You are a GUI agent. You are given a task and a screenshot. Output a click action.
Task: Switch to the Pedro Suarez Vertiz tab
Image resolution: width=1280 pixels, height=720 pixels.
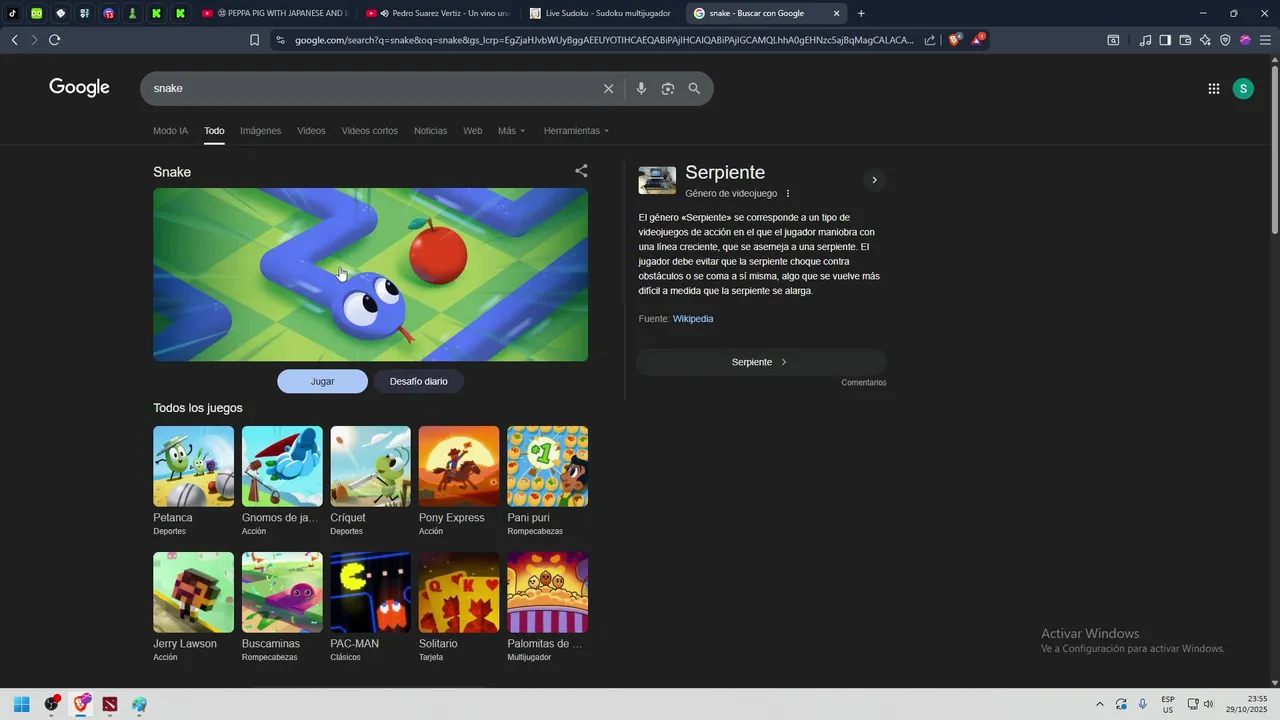[x=437, y=13]
